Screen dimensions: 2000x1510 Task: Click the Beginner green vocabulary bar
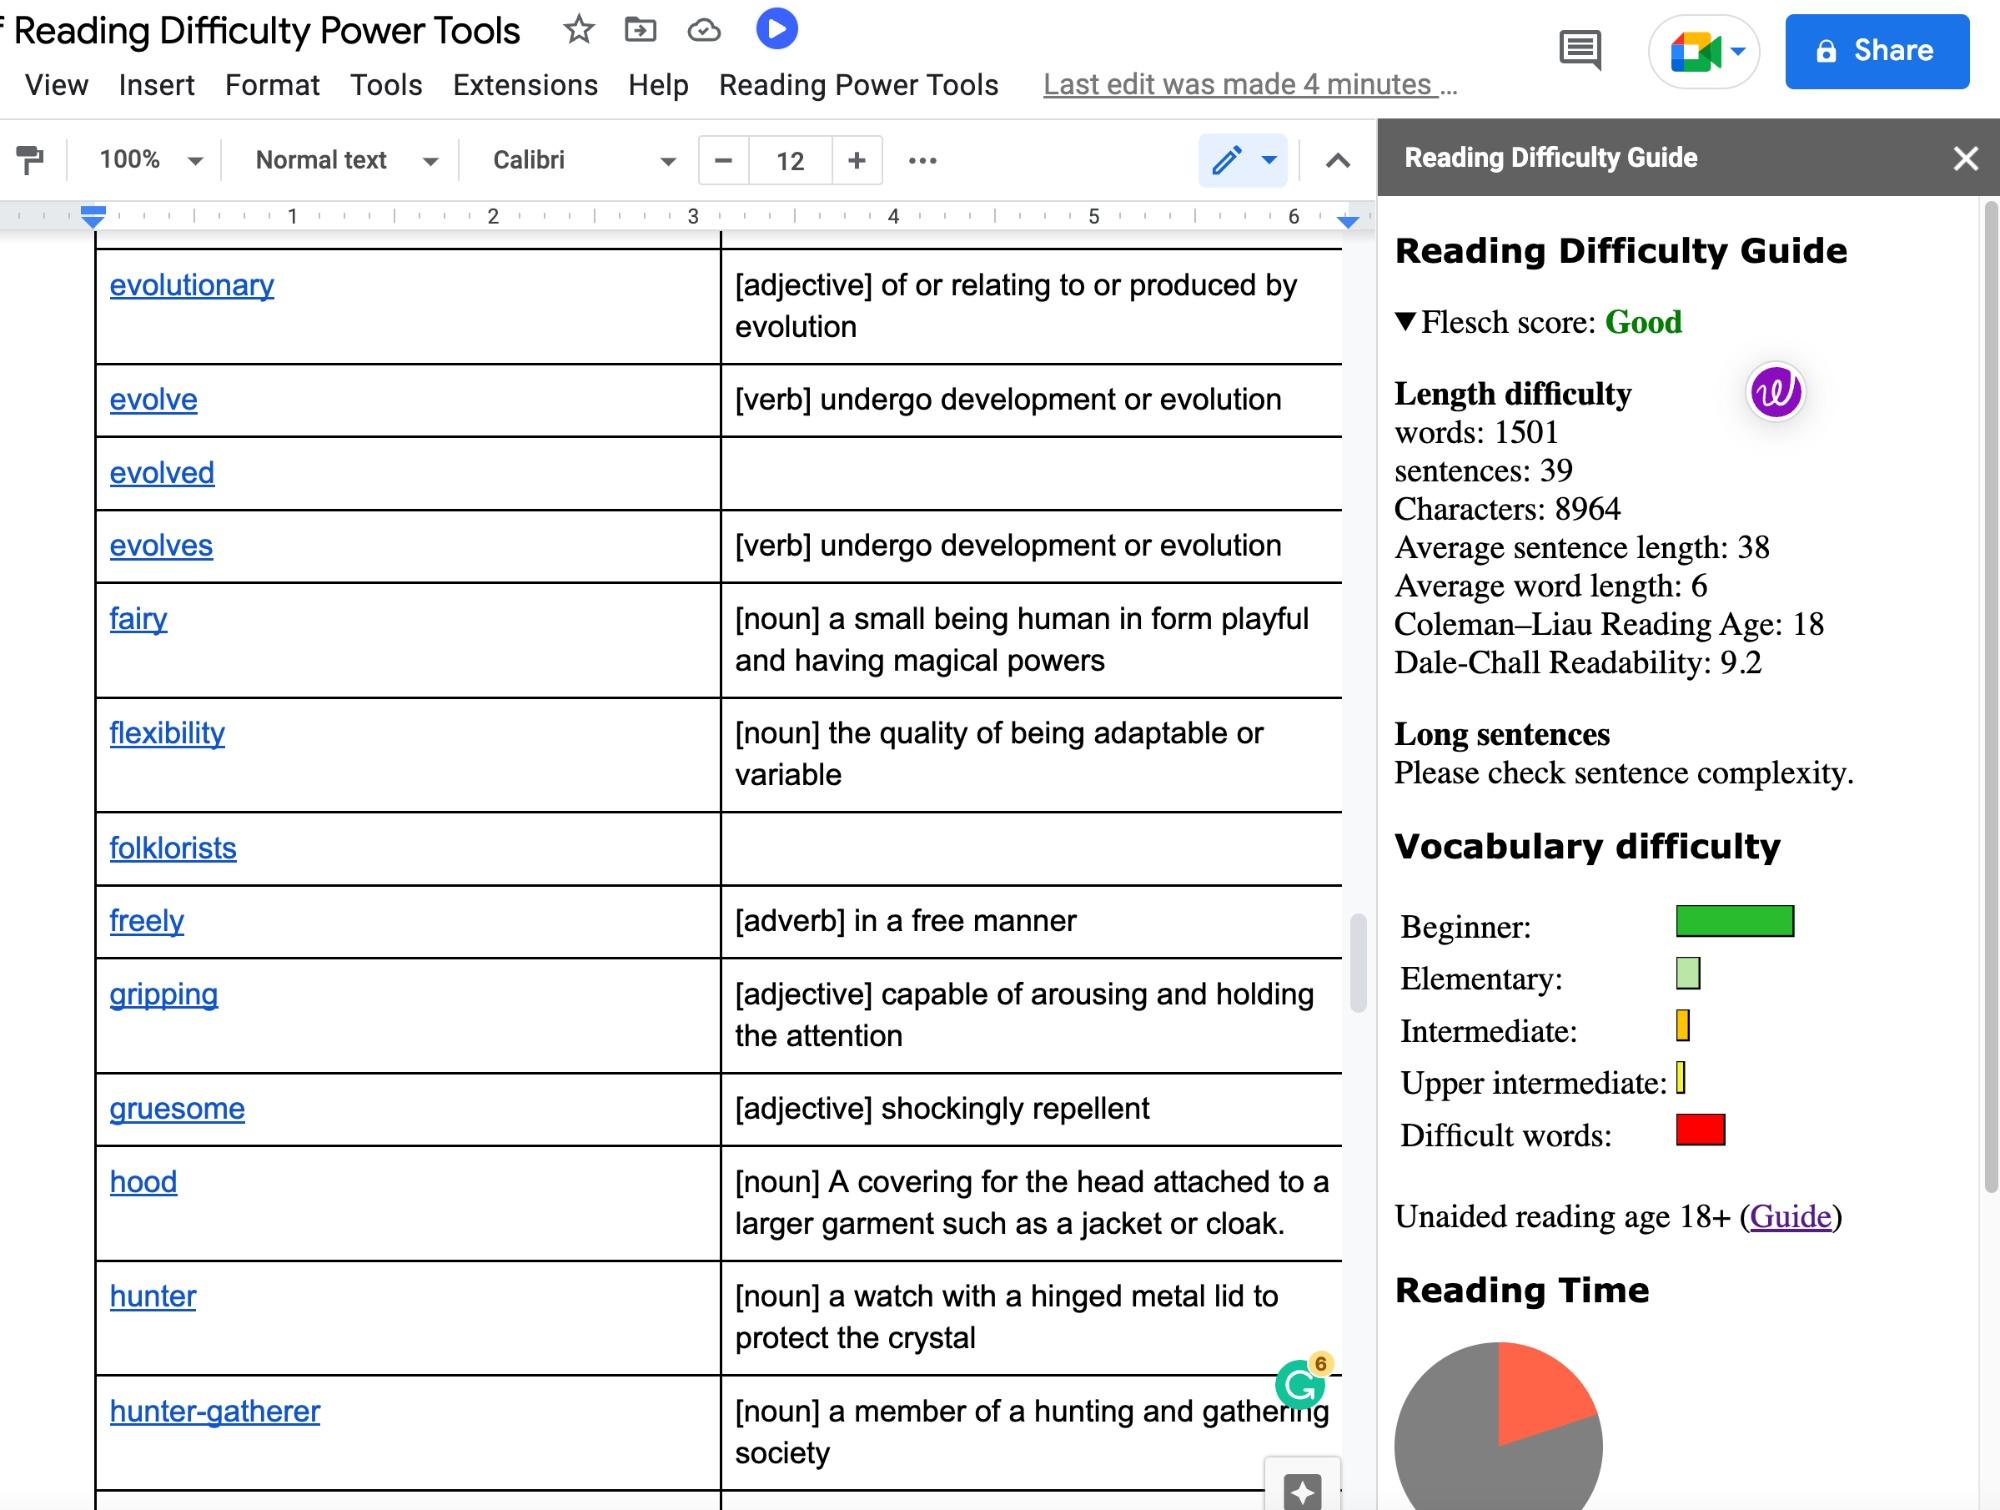[x=1735, y=921]
